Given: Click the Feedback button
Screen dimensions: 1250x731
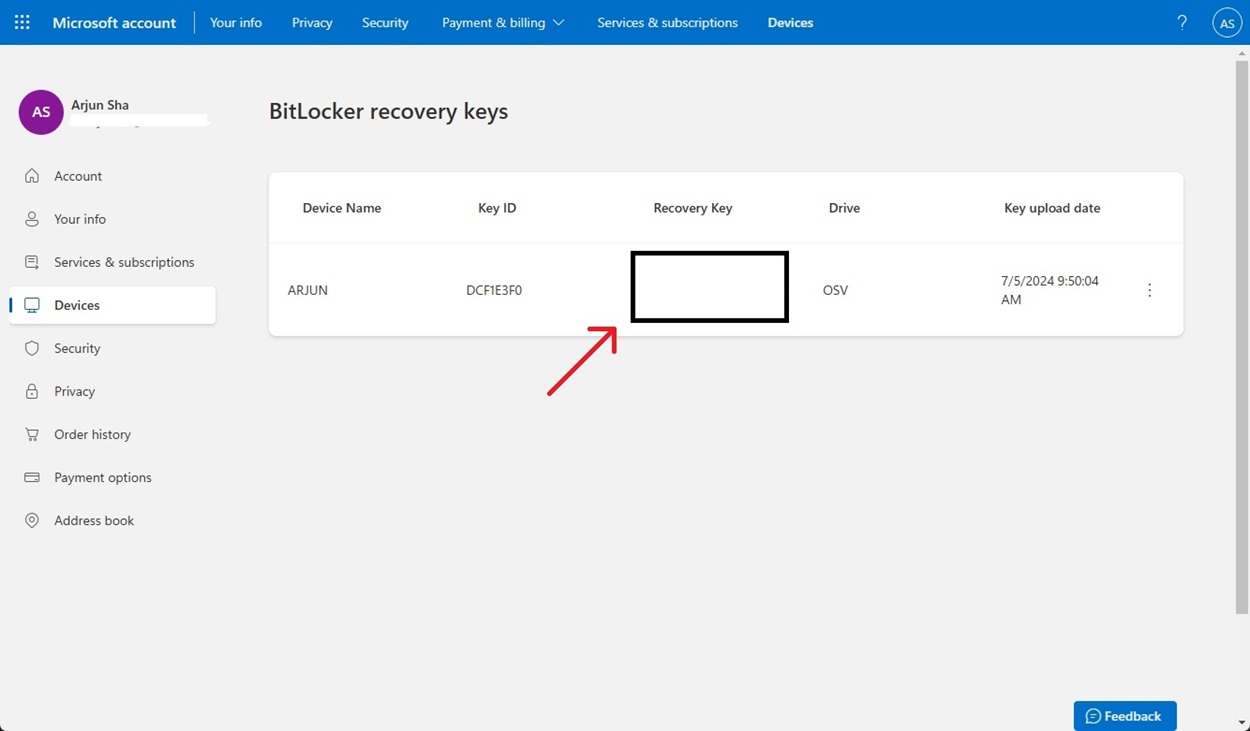Looking at the screenshot, I should coord(1125,715).
